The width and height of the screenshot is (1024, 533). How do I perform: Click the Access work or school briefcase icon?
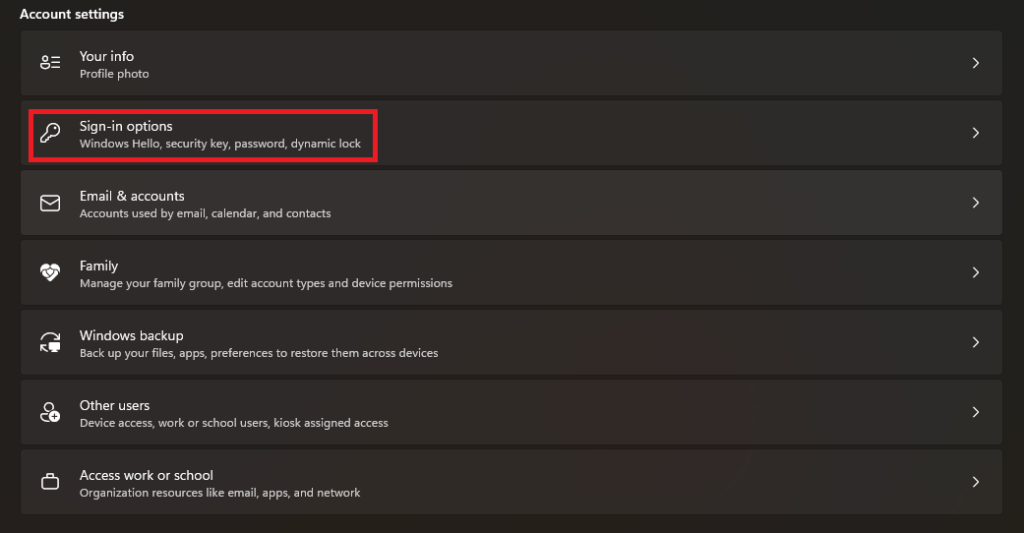point(50,482)
